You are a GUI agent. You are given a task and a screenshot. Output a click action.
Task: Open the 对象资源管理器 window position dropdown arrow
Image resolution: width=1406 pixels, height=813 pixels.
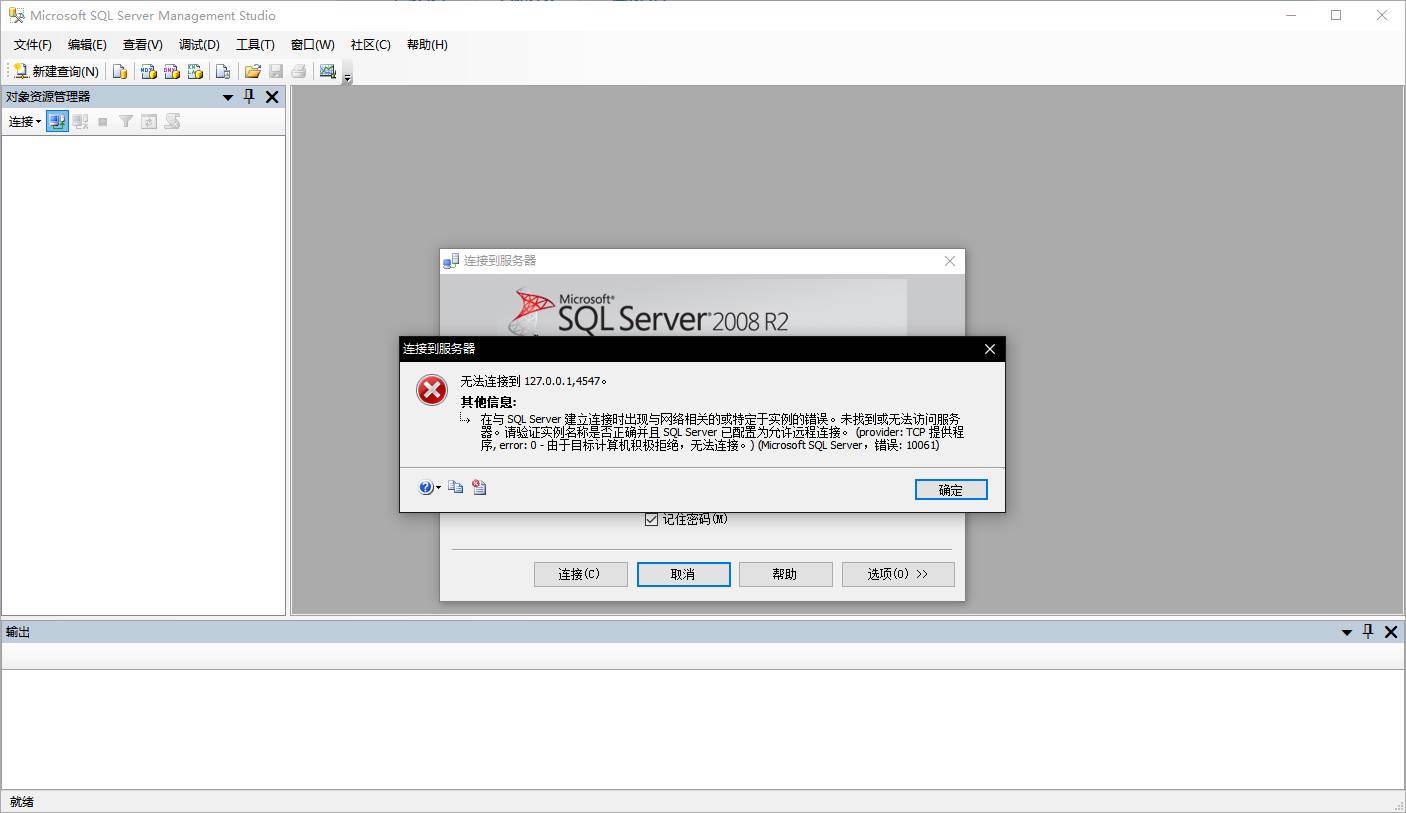228,97
